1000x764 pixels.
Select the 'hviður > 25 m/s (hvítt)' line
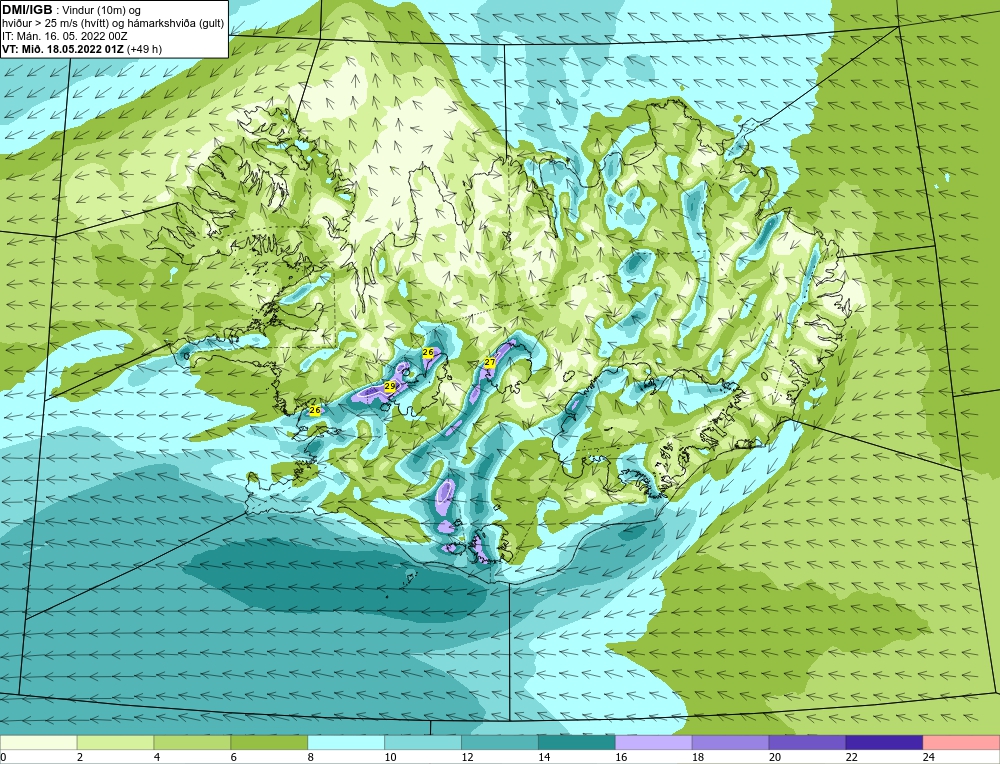pyautogui.click(x=55, y=23)
